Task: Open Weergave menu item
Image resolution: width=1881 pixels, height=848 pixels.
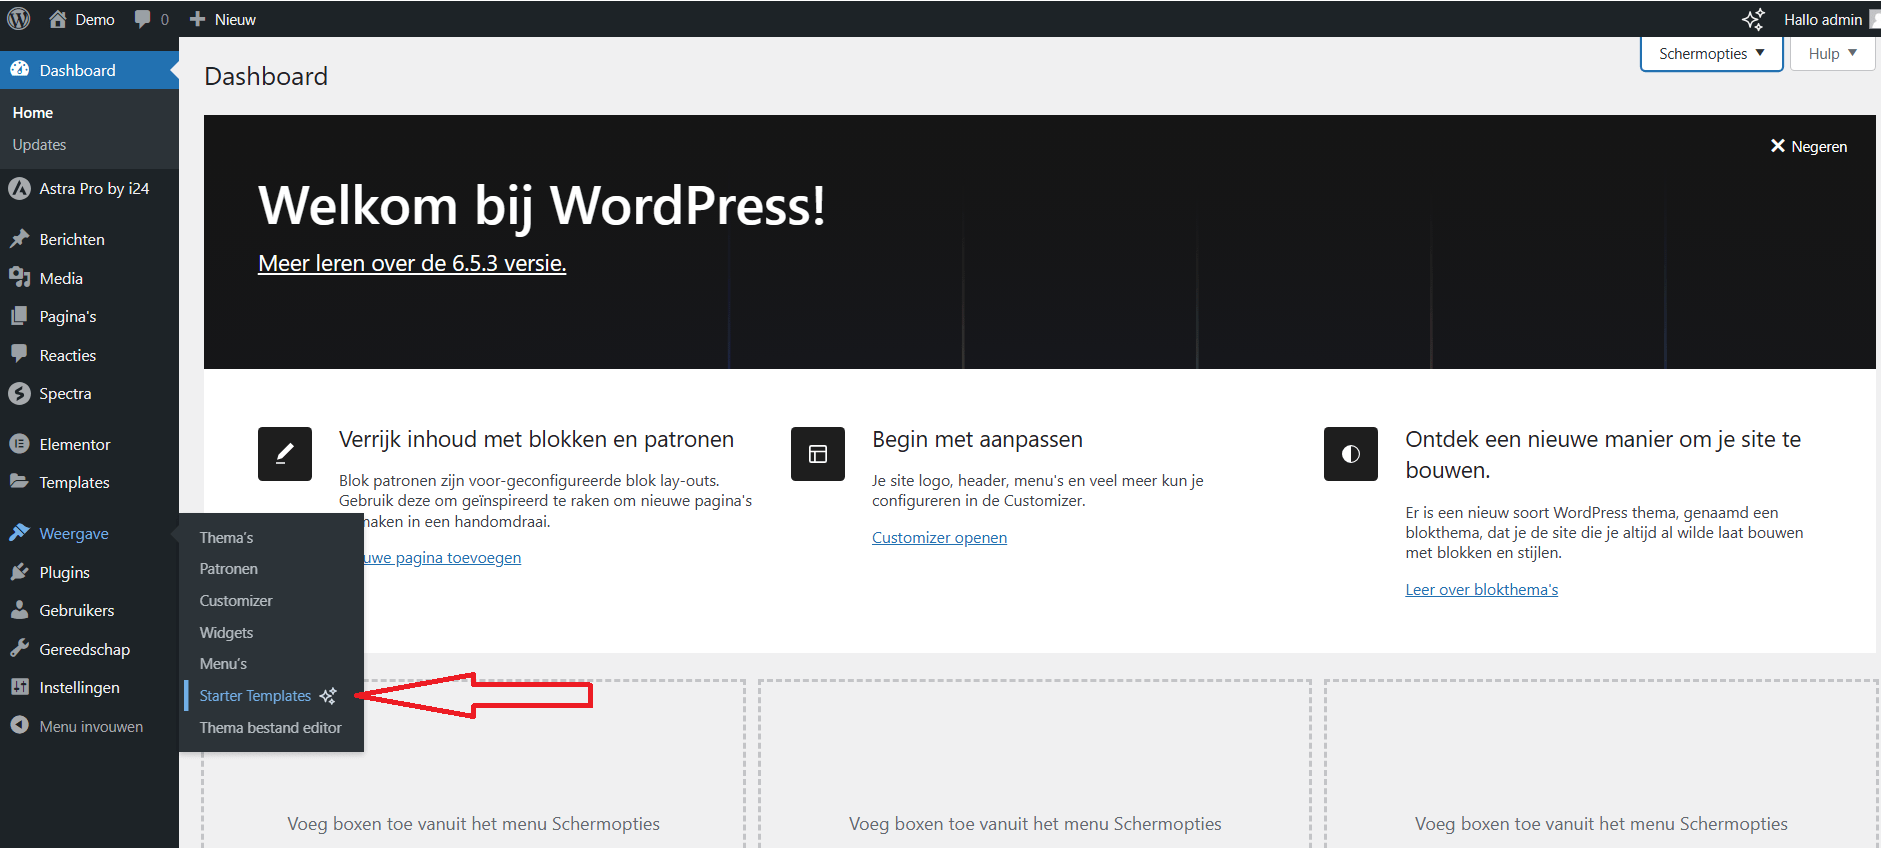Action: (89, 533)
